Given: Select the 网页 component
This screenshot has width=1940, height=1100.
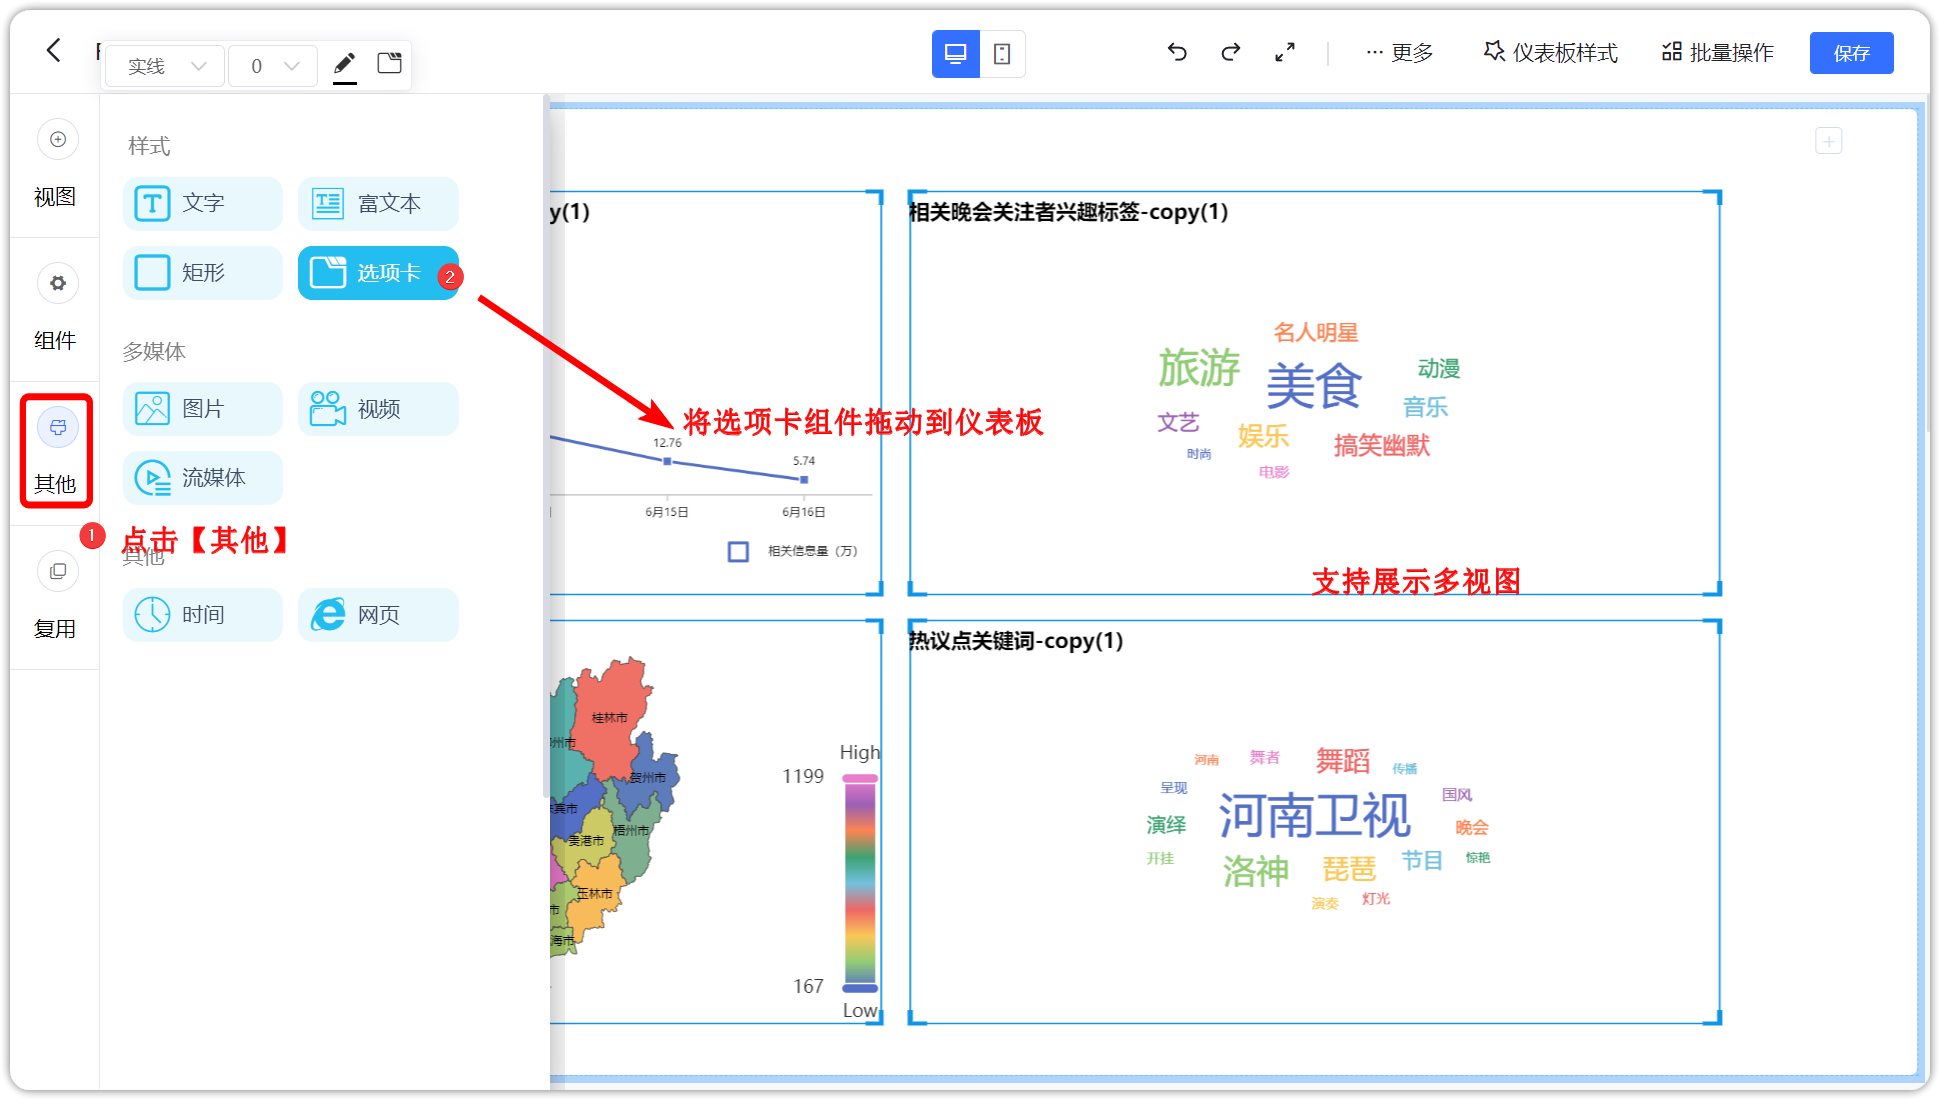Looking at the screenshot, I should click(x=378, y=614).
